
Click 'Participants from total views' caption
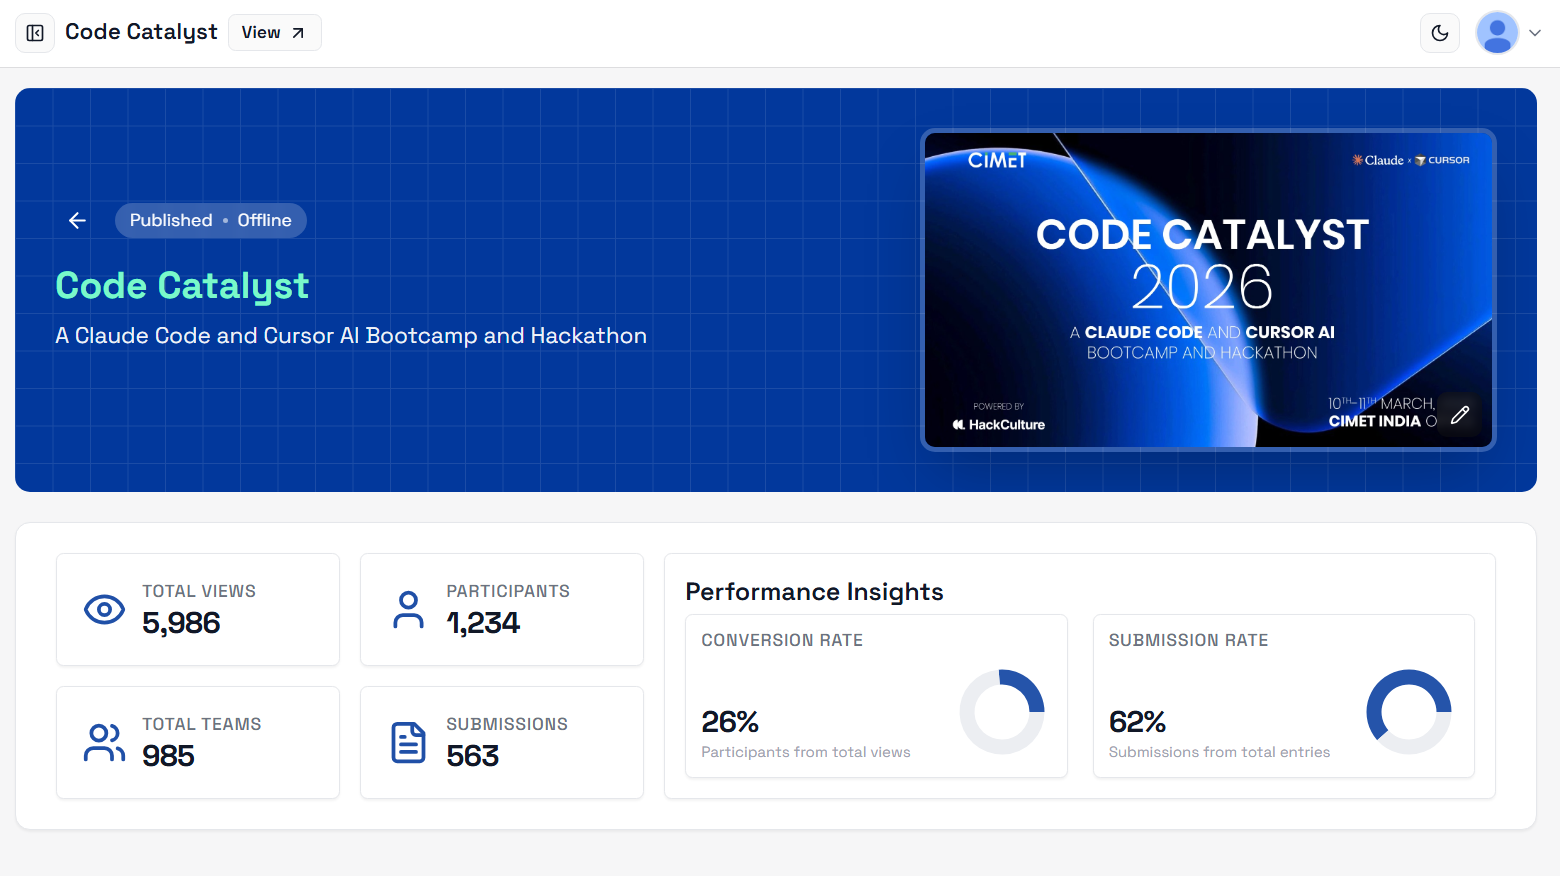(x=806, y=752)
